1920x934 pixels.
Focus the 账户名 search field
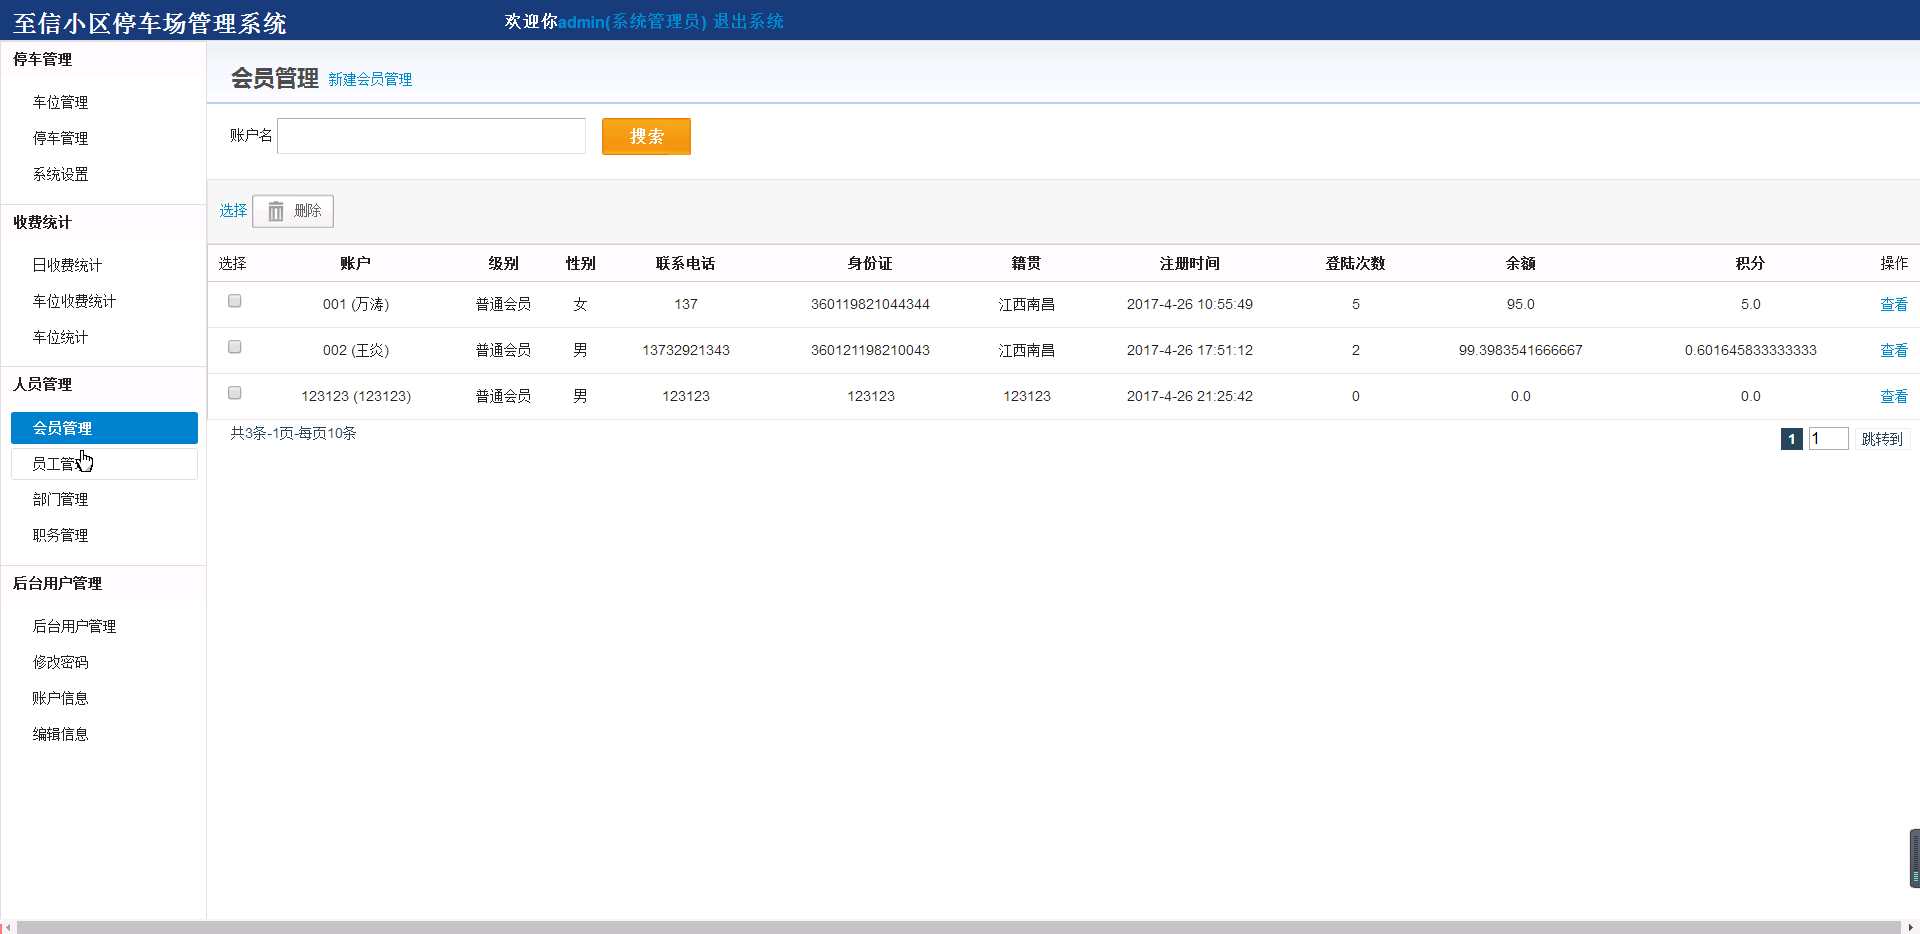click(431, 136)
